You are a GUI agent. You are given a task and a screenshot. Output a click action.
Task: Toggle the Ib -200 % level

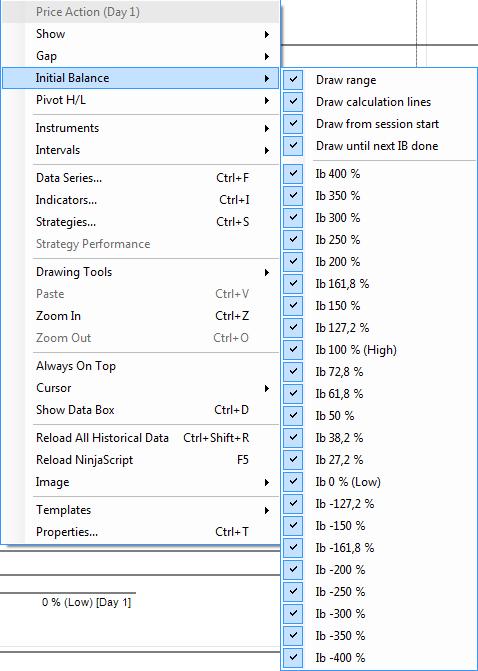click(x=379, y=570)
